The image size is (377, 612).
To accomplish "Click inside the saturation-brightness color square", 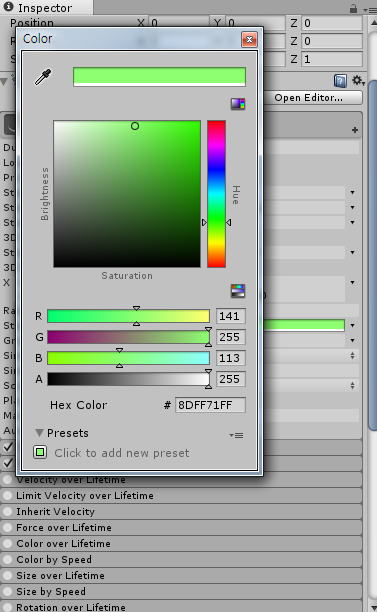I will (x=127, y=194).
